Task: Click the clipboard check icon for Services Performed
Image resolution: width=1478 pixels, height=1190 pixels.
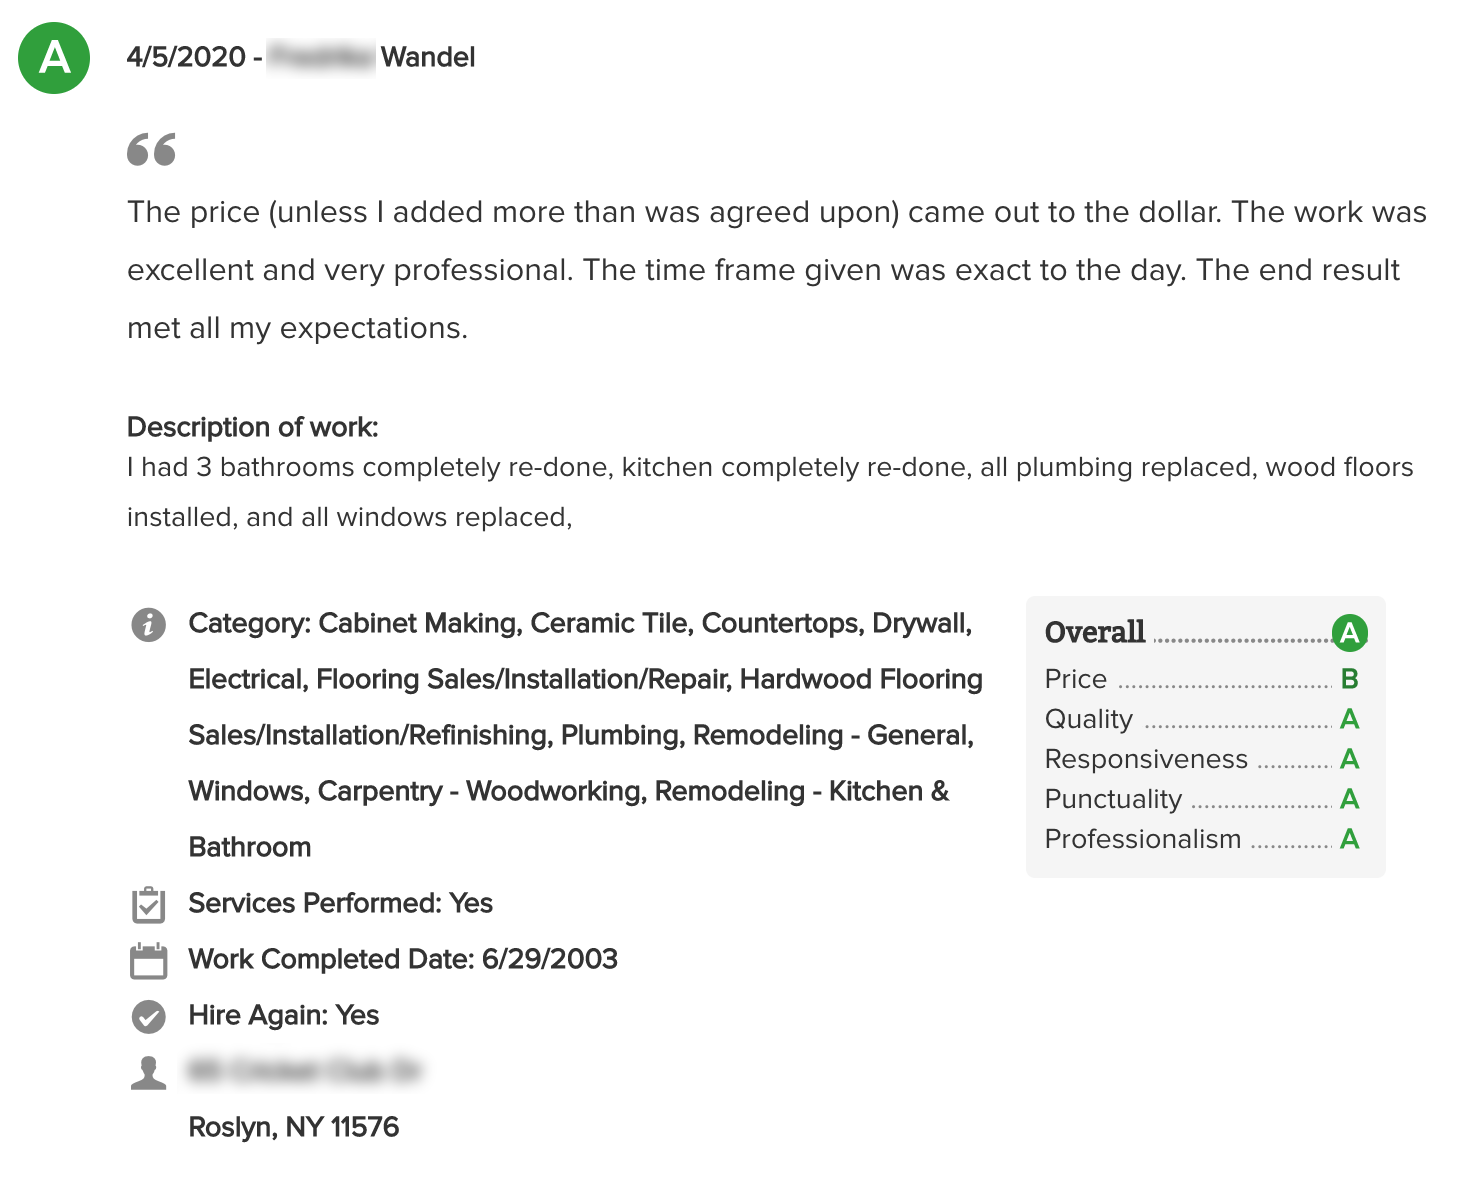Action: (149, 904)
